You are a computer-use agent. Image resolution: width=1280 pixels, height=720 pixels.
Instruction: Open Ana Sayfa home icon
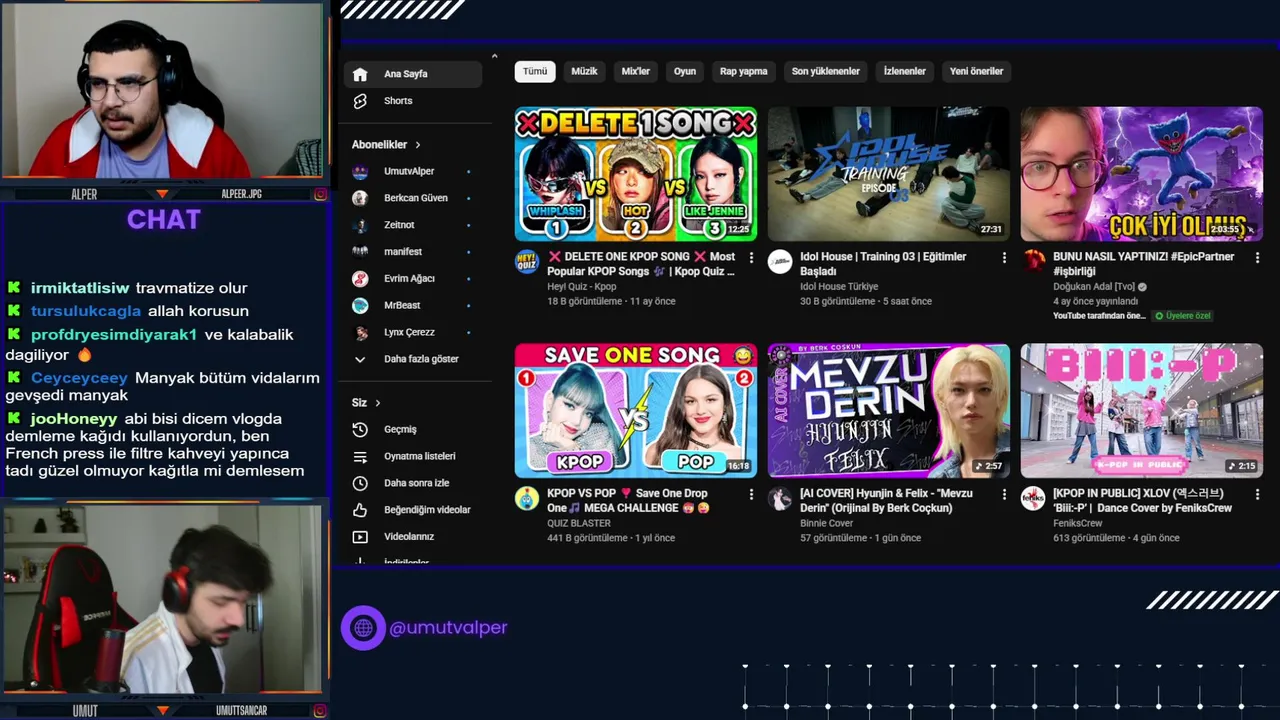(x=360, y=74)
